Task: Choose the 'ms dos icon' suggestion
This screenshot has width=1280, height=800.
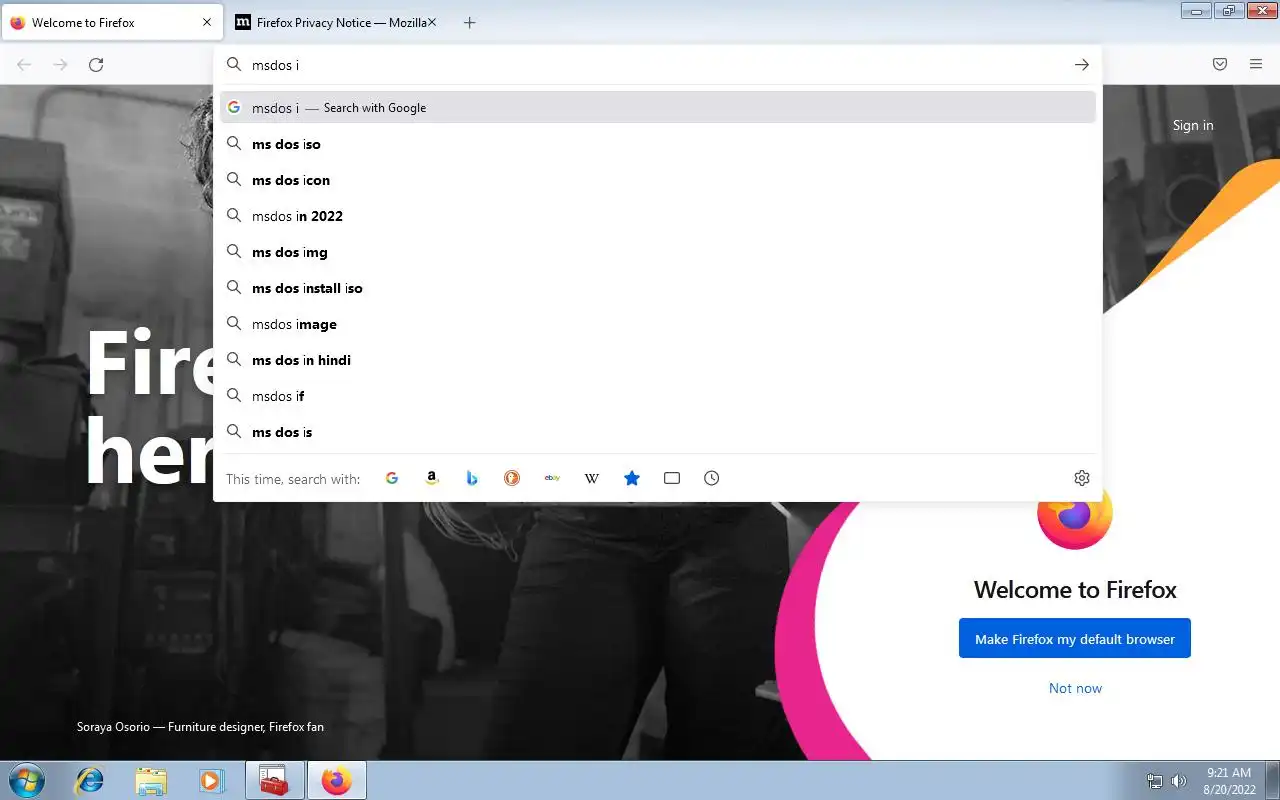Action: point(658,180)
